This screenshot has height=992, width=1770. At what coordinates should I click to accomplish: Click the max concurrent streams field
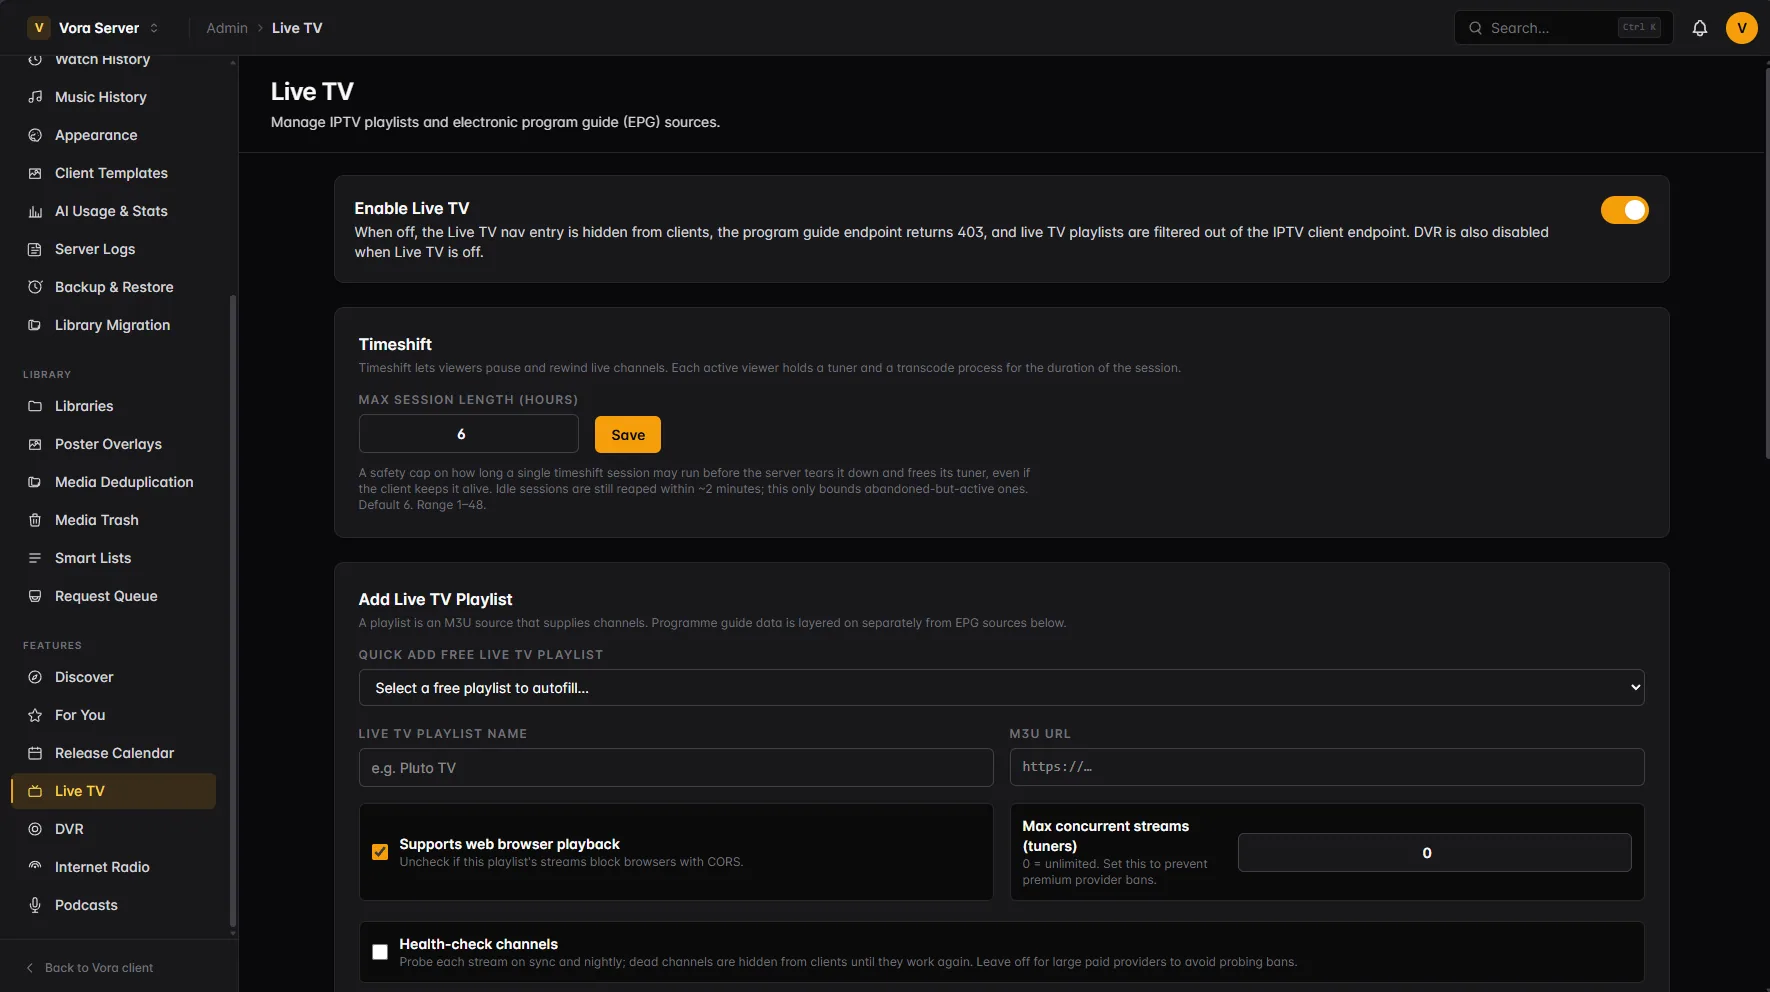click(x=1435, y=853)
